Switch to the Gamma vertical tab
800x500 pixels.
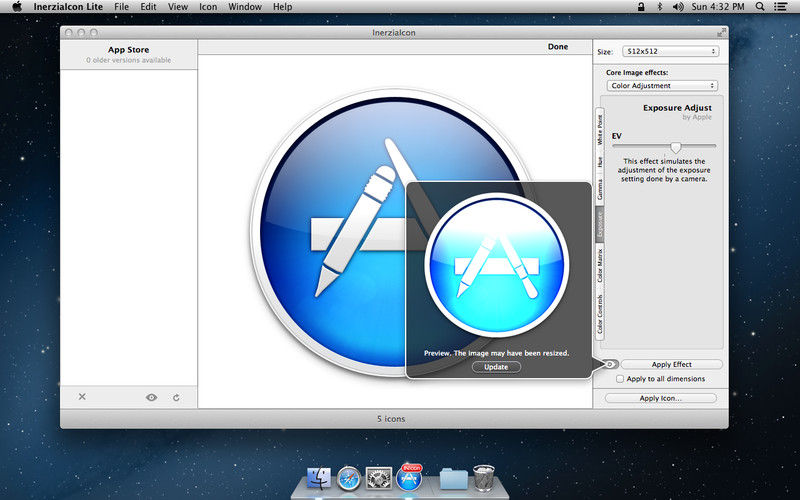pos(600,189)
